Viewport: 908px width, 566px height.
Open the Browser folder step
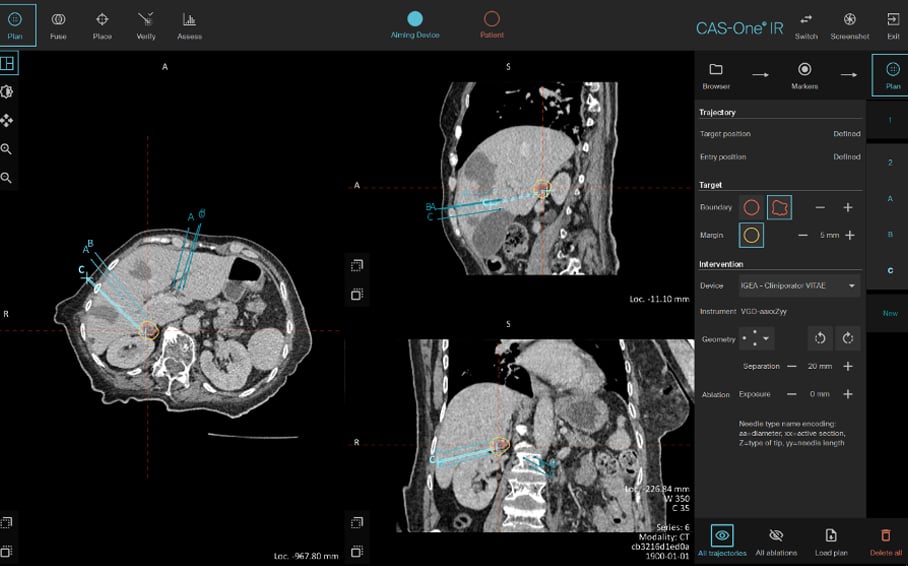[716, 75]
